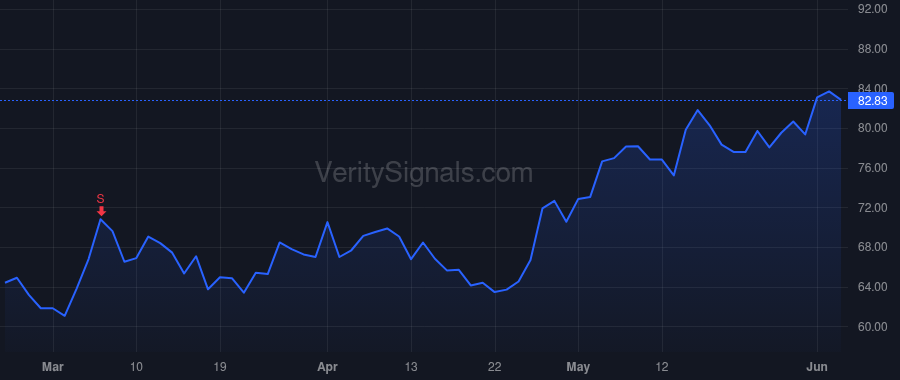Click the 60.00 price axis label
Viewport: 900px width, 380px height.
pyautogui.click(x=872, y=327)
